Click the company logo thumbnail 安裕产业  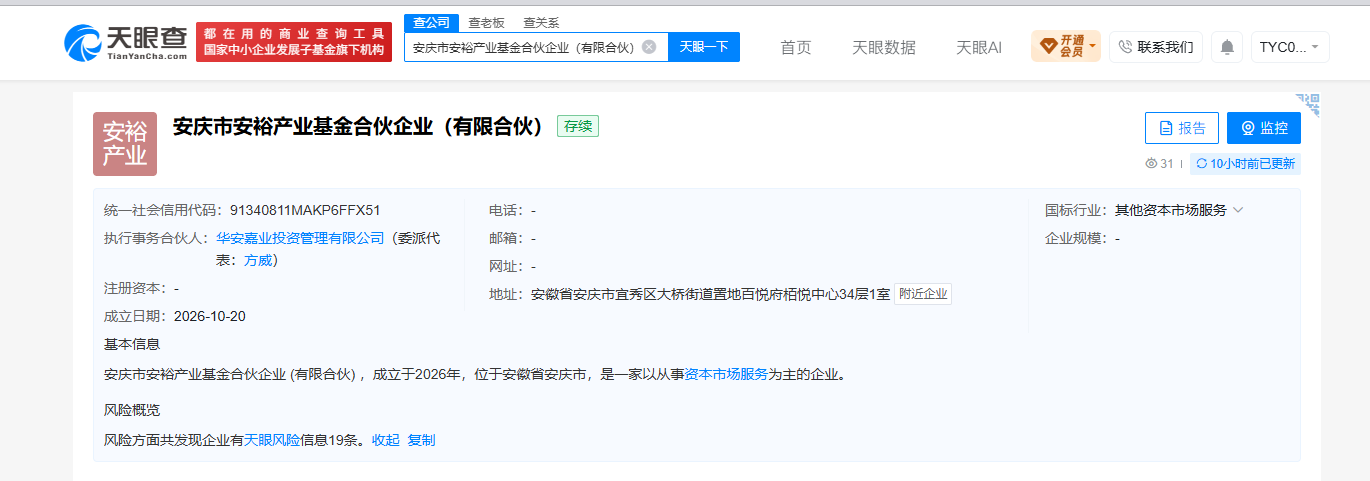tap(125, 144)
